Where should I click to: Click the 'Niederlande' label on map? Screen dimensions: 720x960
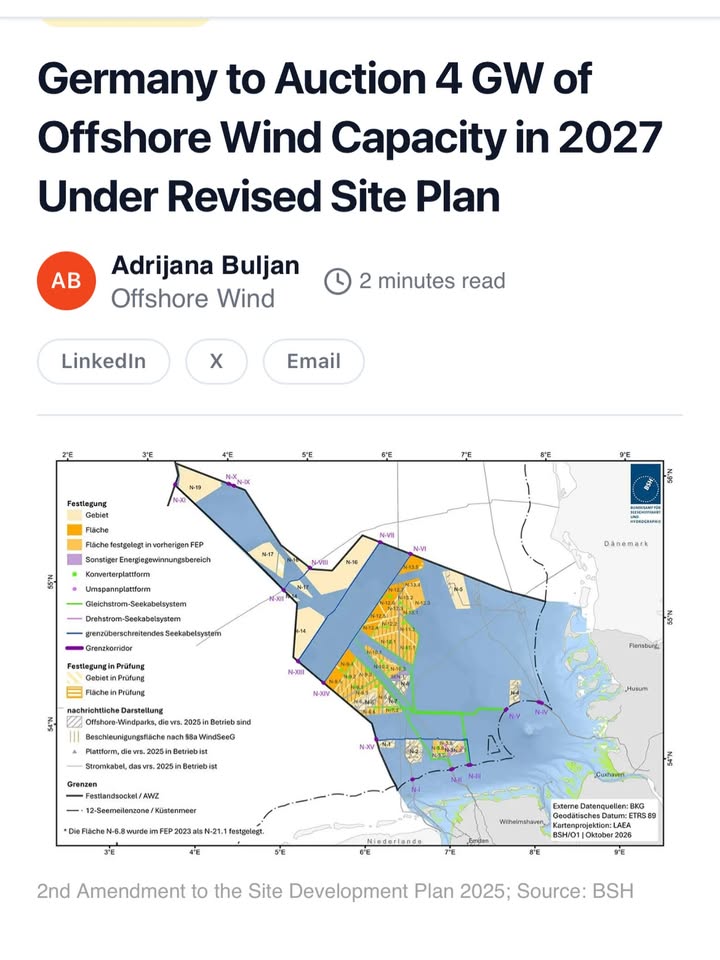(394, 841)
